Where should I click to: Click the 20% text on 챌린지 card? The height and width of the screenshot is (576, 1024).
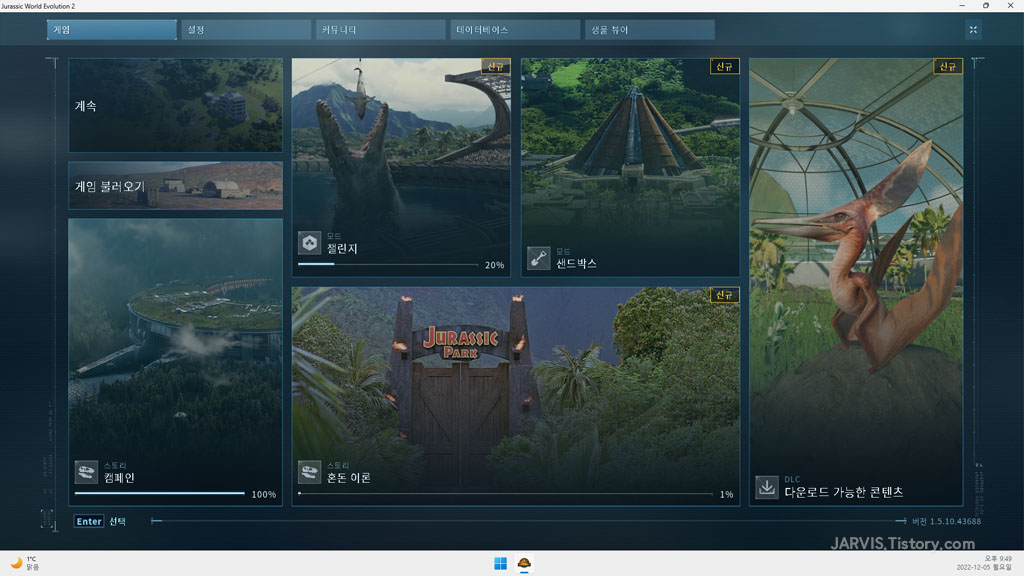click(494, 265)
